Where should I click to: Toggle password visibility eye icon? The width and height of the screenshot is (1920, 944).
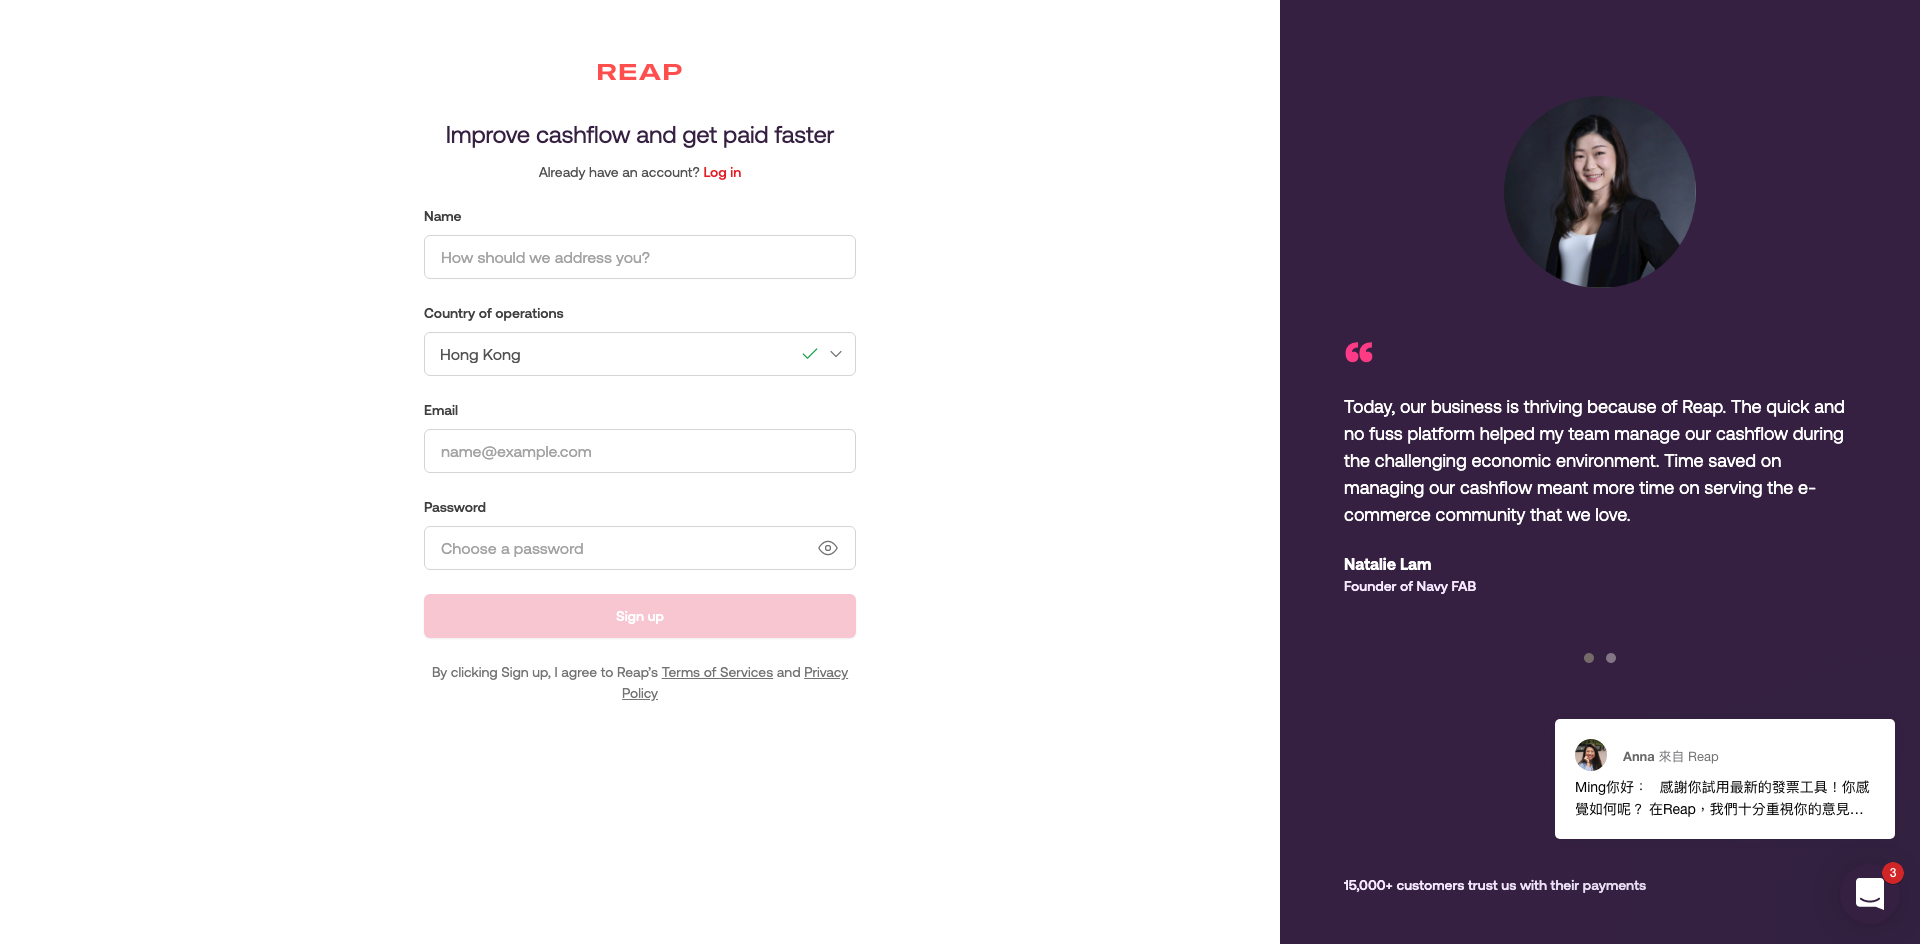pyautogui.click(x=827, y=548)
